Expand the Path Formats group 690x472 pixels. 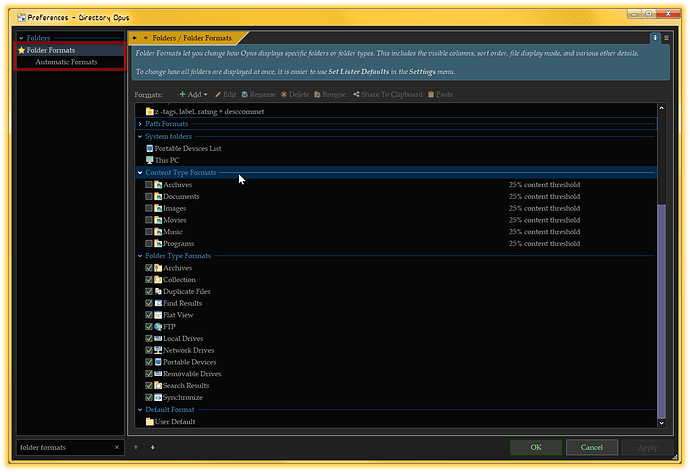coord(140,124)
